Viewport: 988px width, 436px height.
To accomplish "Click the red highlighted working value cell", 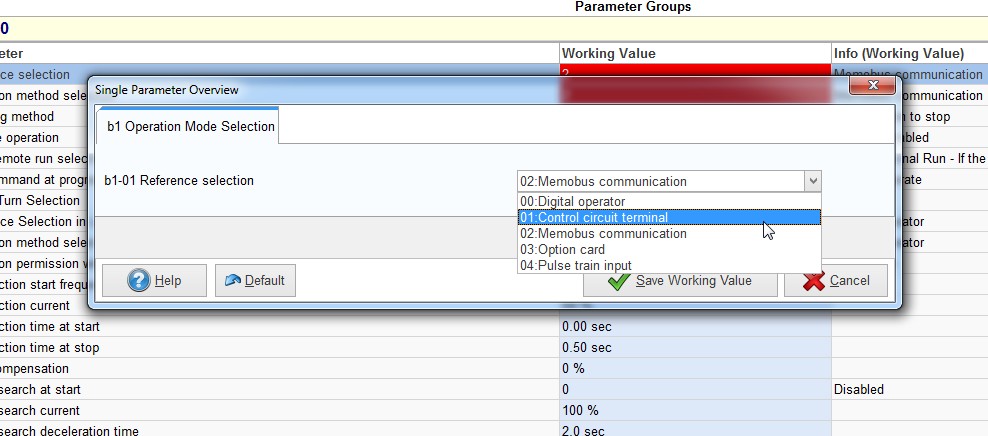I will 695,70.
